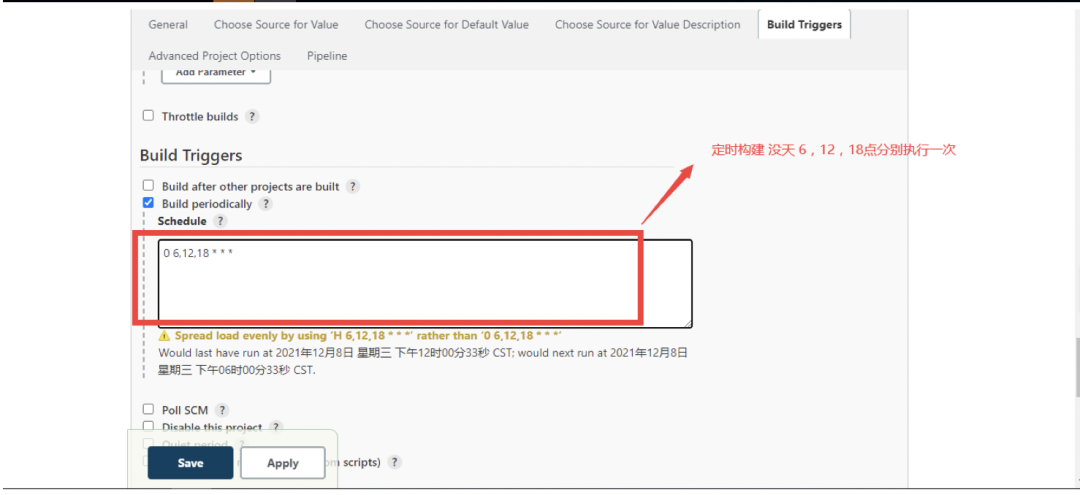Open the Choose Source for Value tab
This screenshot has width=1080, height=495.
276,24
